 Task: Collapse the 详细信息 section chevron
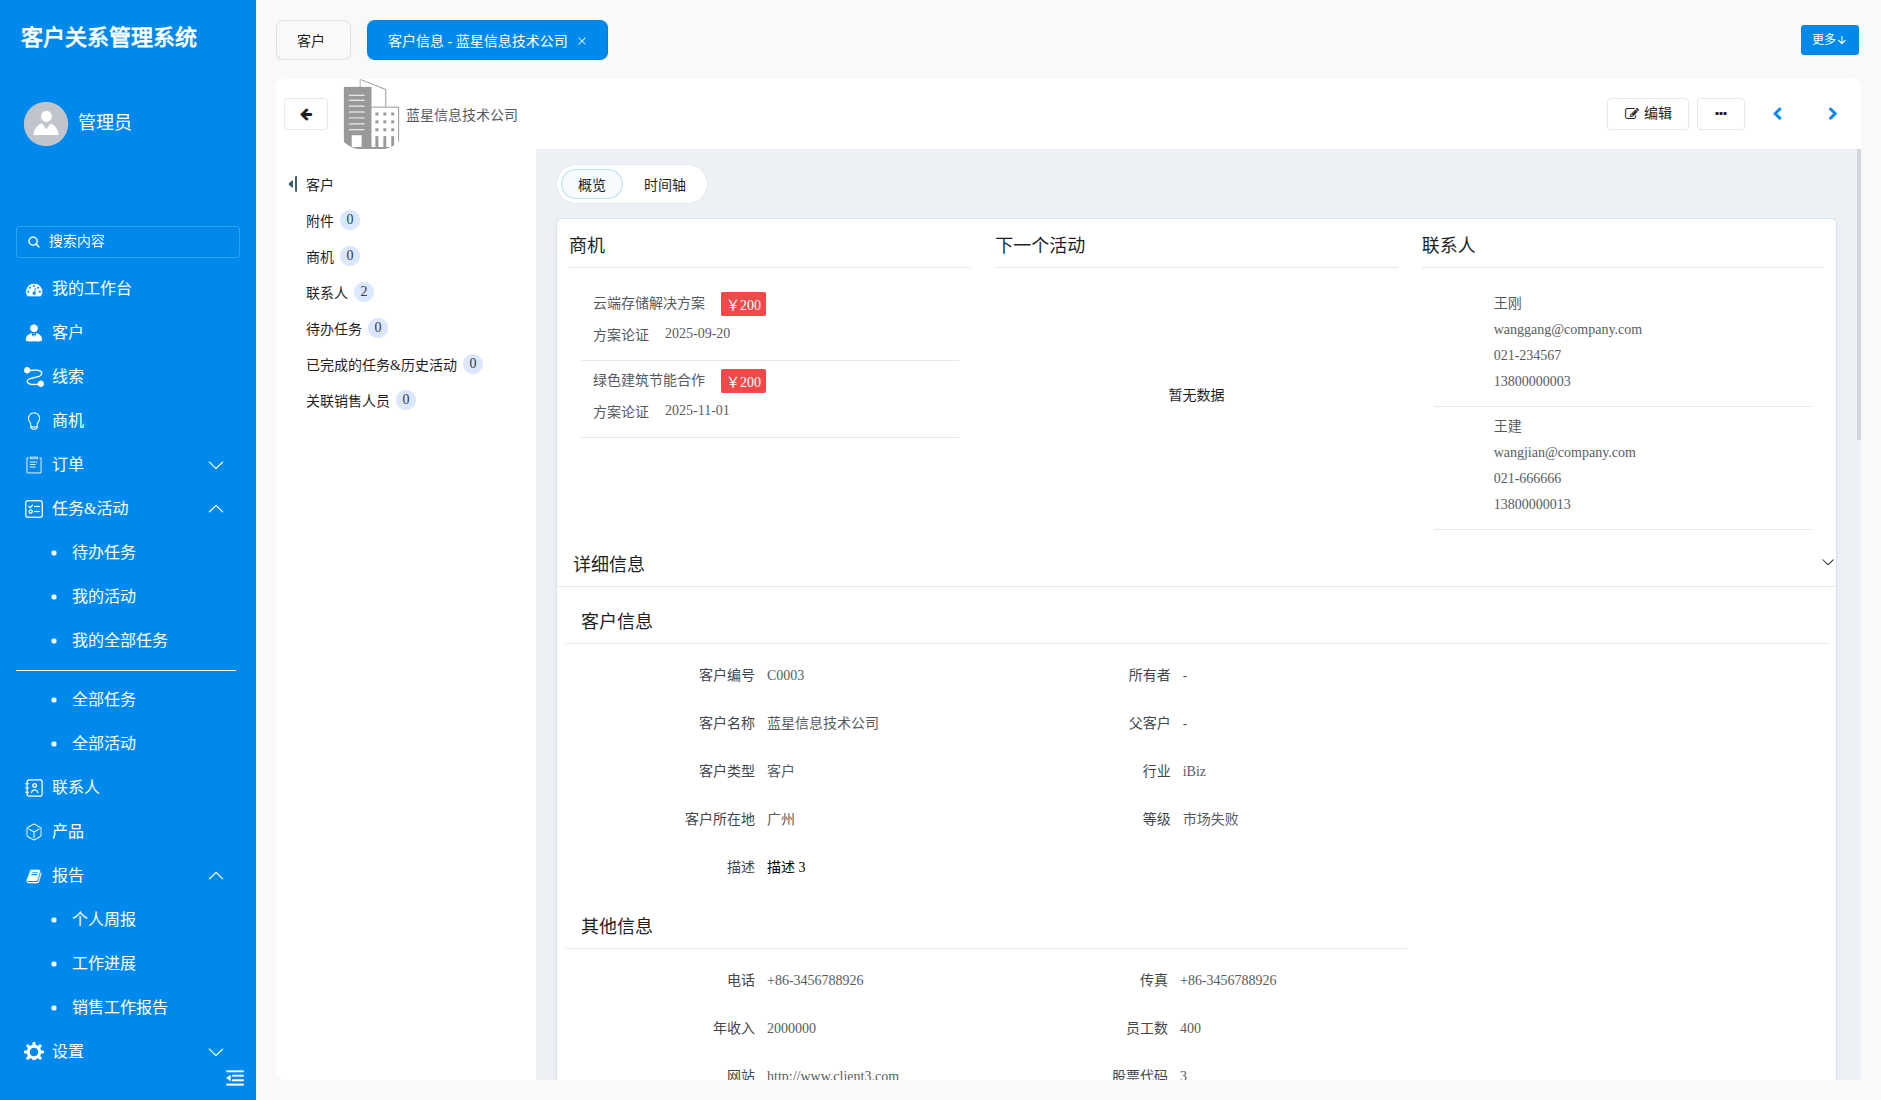(1827, 562)
